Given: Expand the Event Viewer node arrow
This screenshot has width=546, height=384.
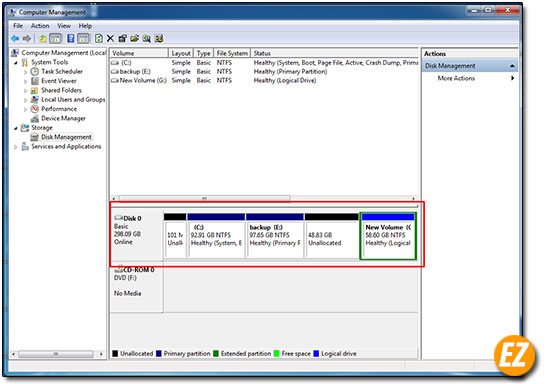Looking at the screenshot, I should (25, 82).
